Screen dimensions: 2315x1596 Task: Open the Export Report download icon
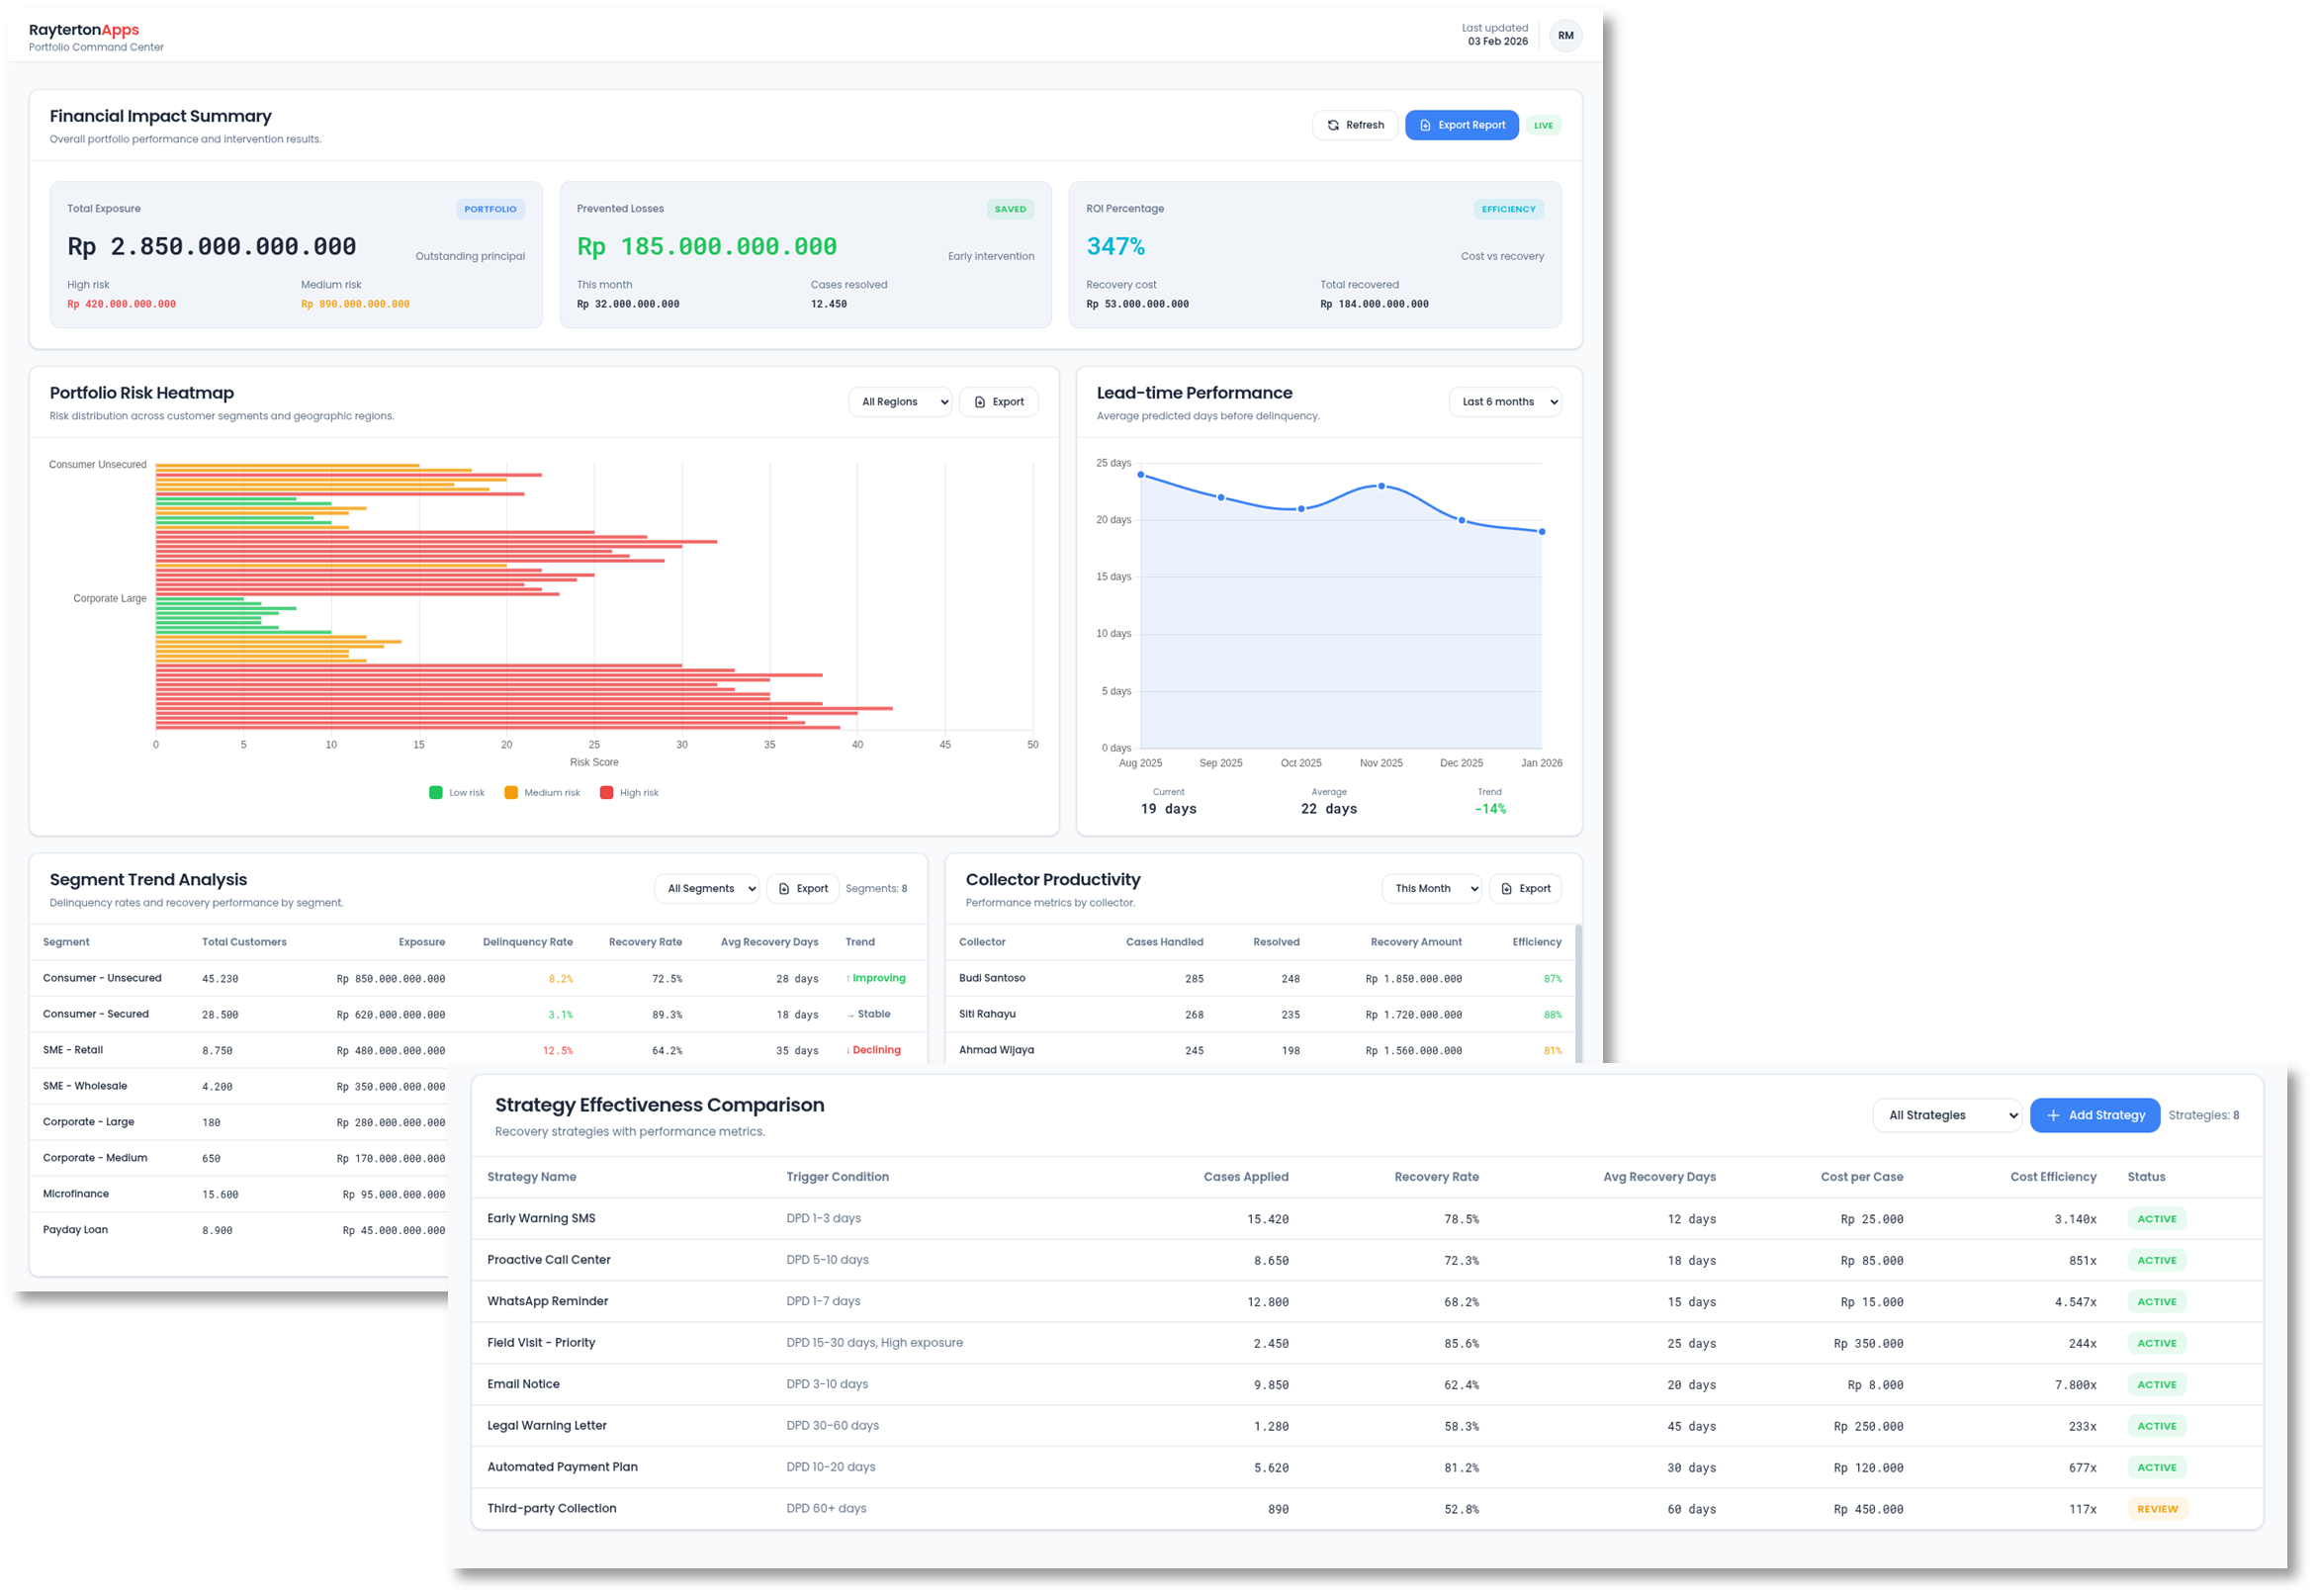point(1426,125)
